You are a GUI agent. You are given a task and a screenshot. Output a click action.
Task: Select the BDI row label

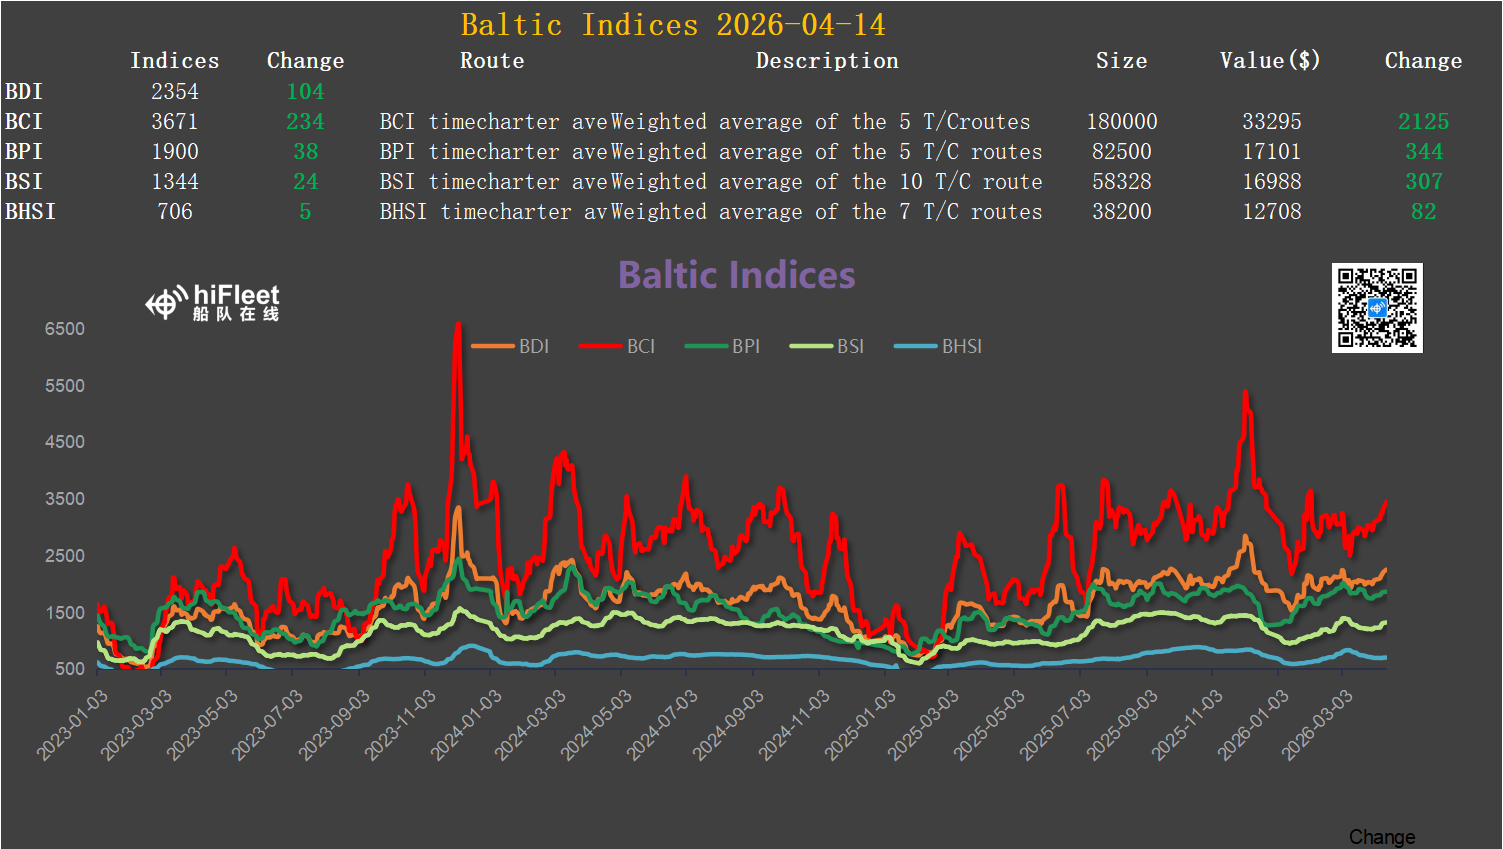pos(24,91)
